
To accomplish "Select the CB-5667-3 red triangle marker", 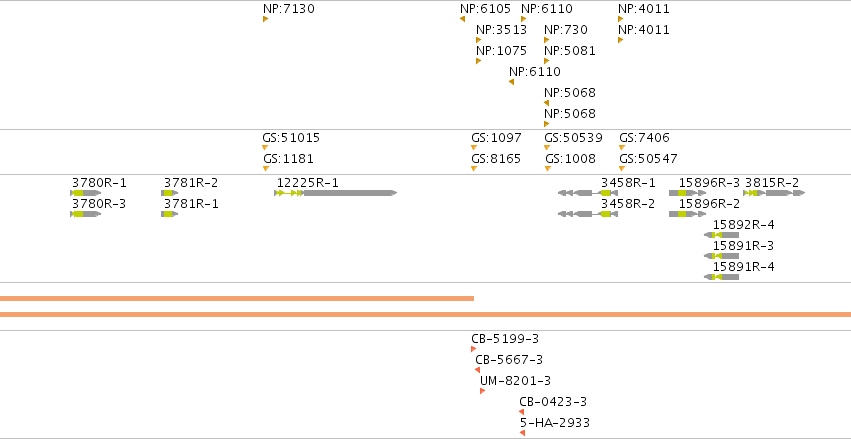I will [x=478, y=370].
